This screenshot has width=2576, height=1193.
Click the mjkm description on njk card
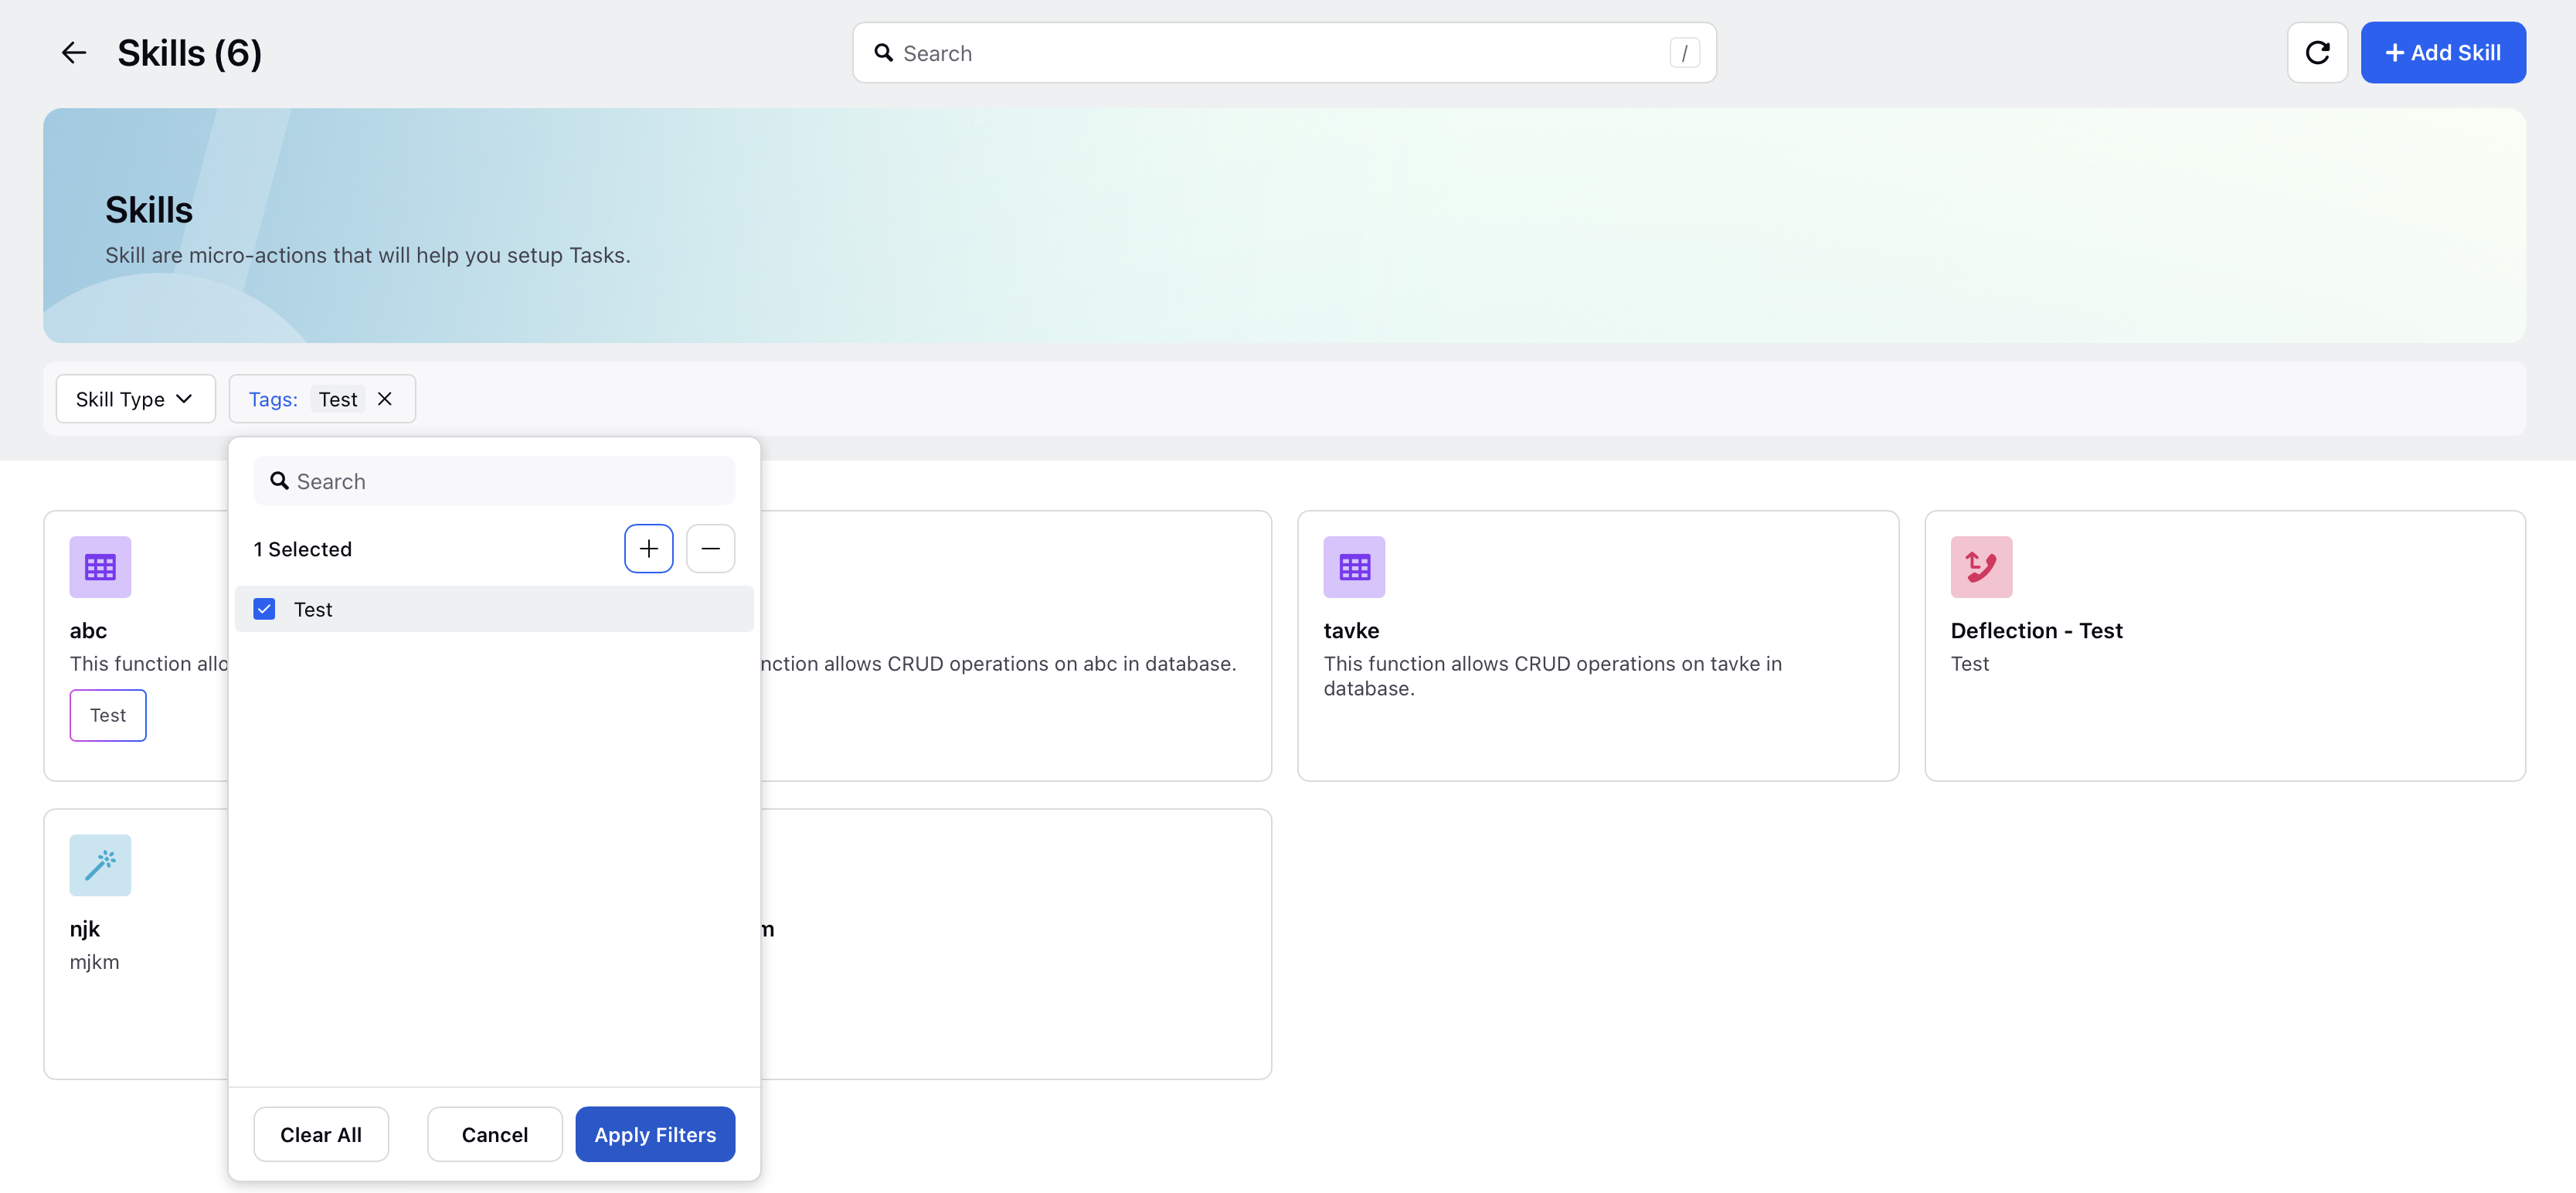pos(94,962)
